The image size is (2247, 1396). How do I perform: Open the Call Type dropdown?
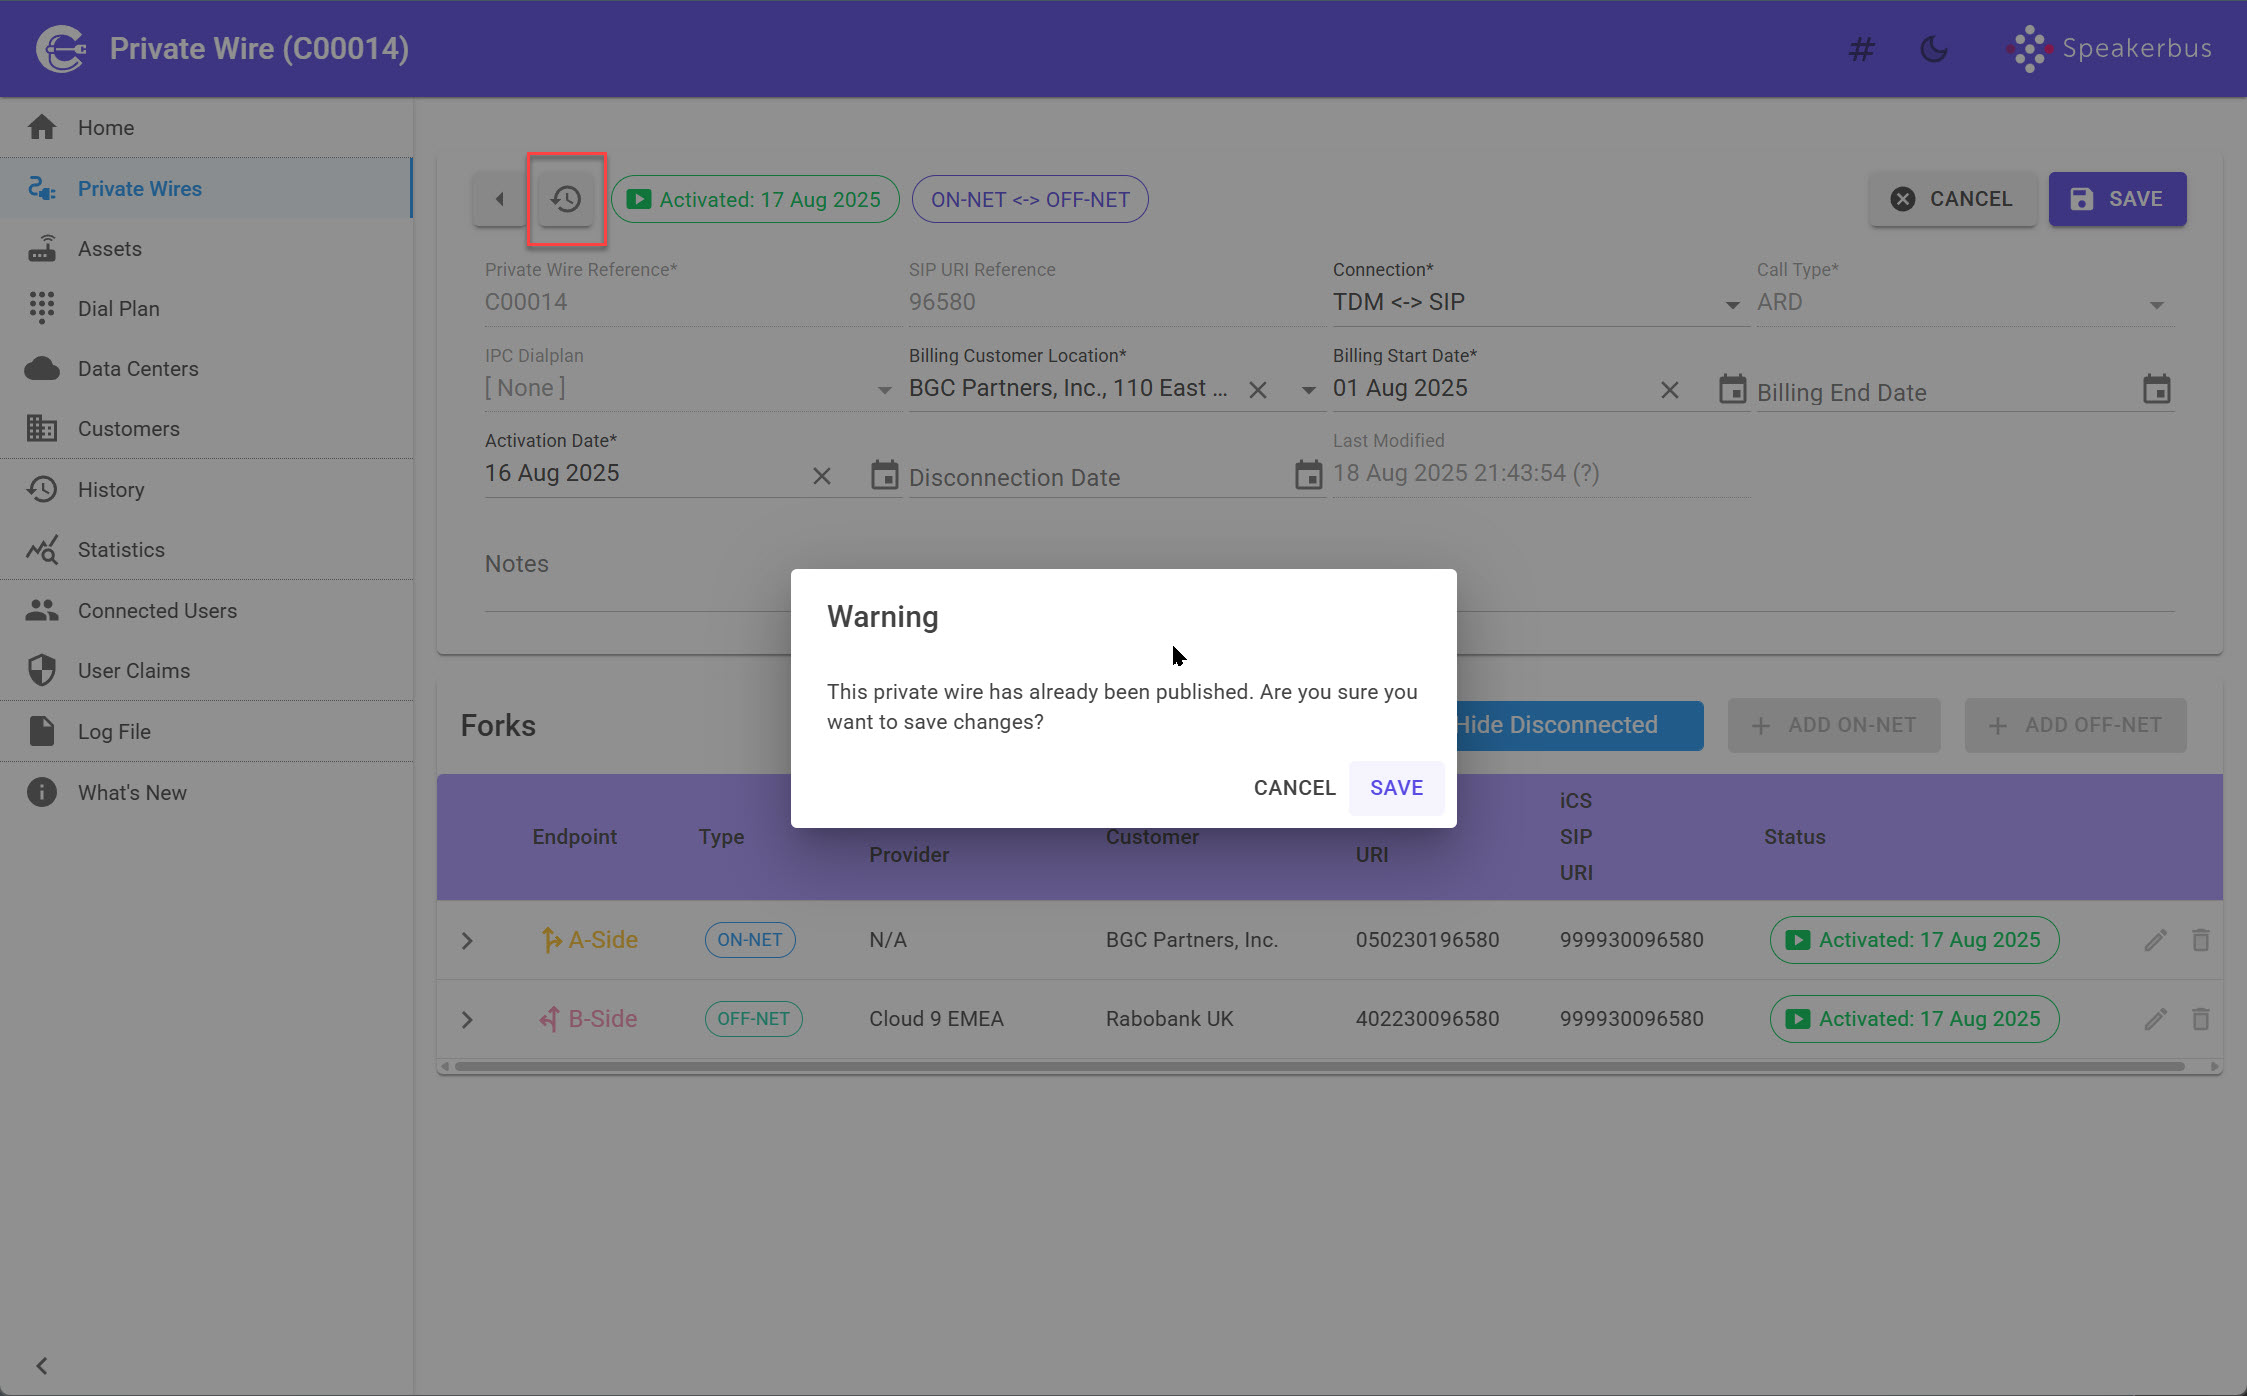(2156, 303)
